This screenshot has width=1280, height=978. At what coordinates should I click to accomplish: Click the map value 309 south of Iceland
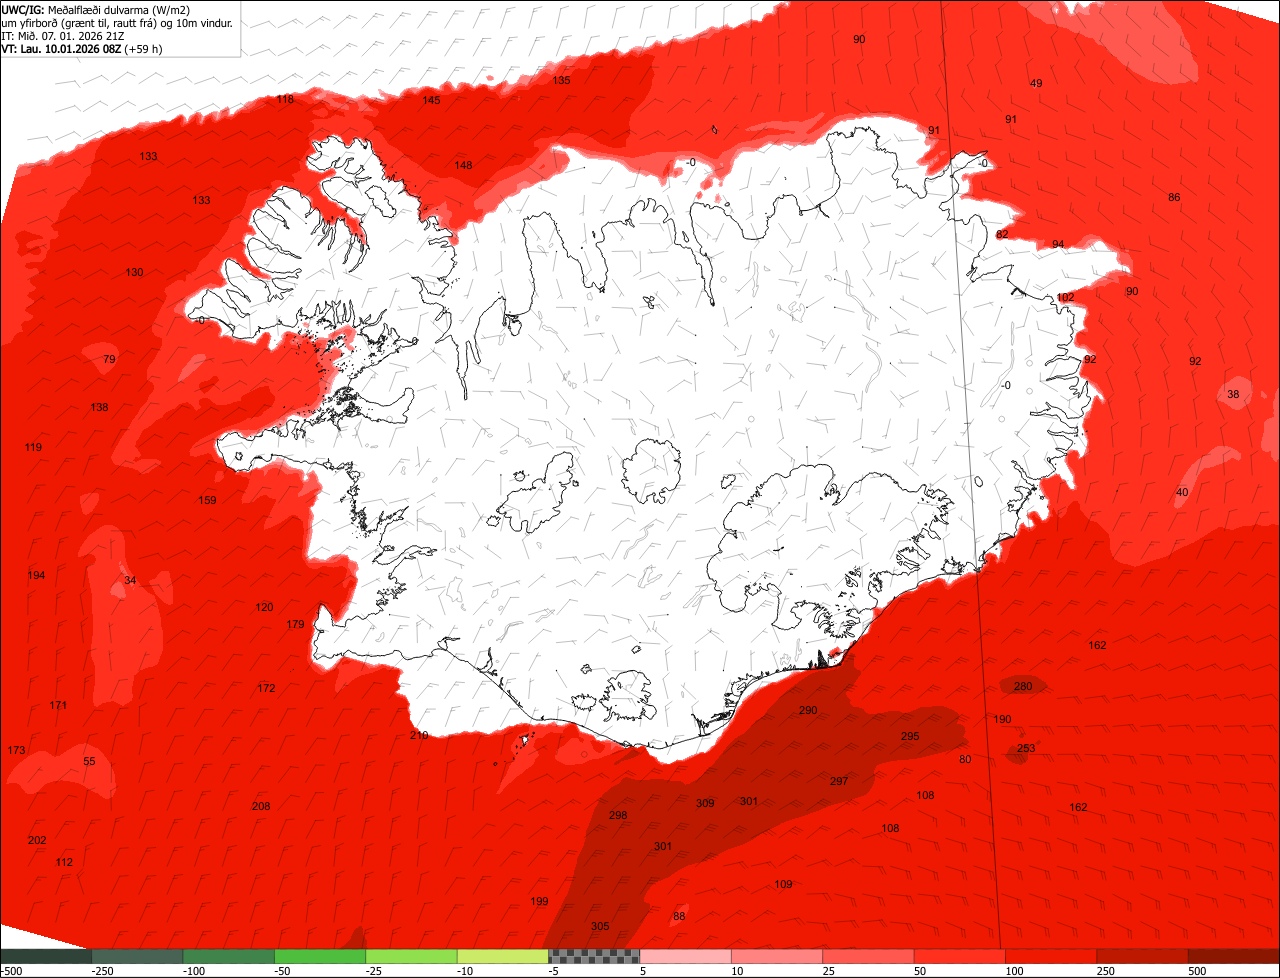pos(705,803)
